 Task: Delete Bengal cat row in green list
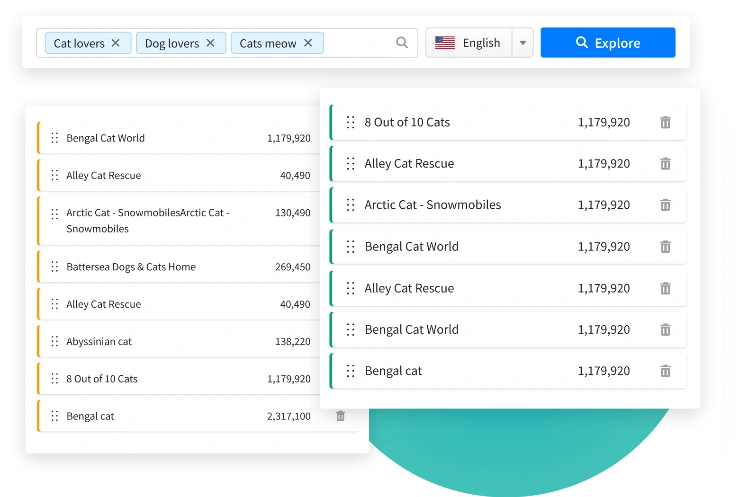(x=665, y=371)
